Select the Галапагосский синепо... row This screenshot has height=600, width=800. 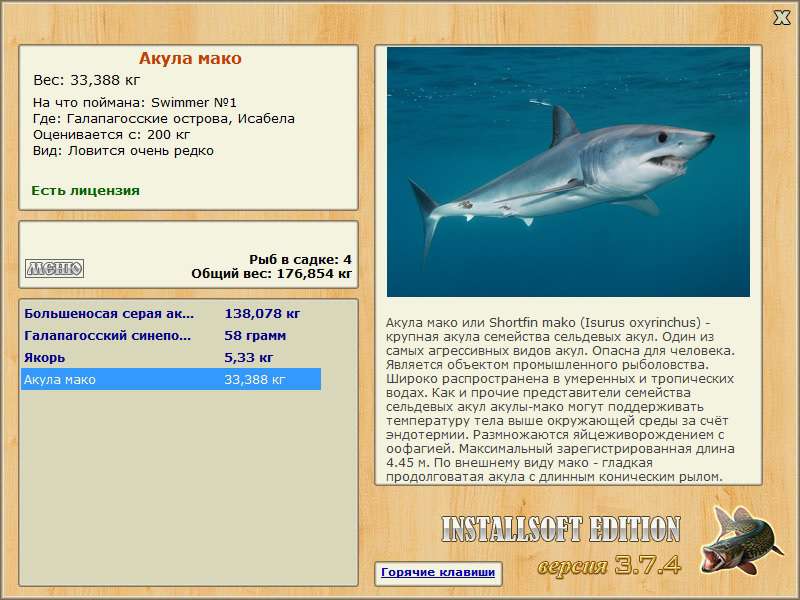click(x=171, y=335)
